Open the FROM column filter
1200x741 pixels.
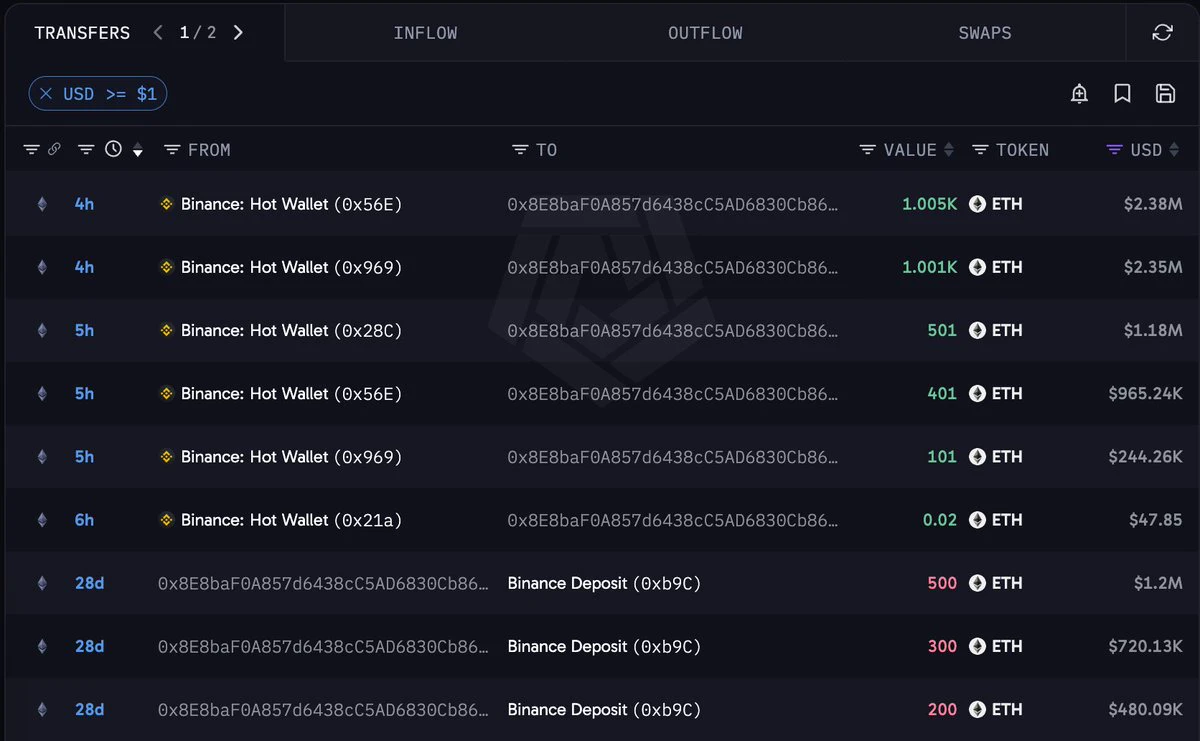172,150
